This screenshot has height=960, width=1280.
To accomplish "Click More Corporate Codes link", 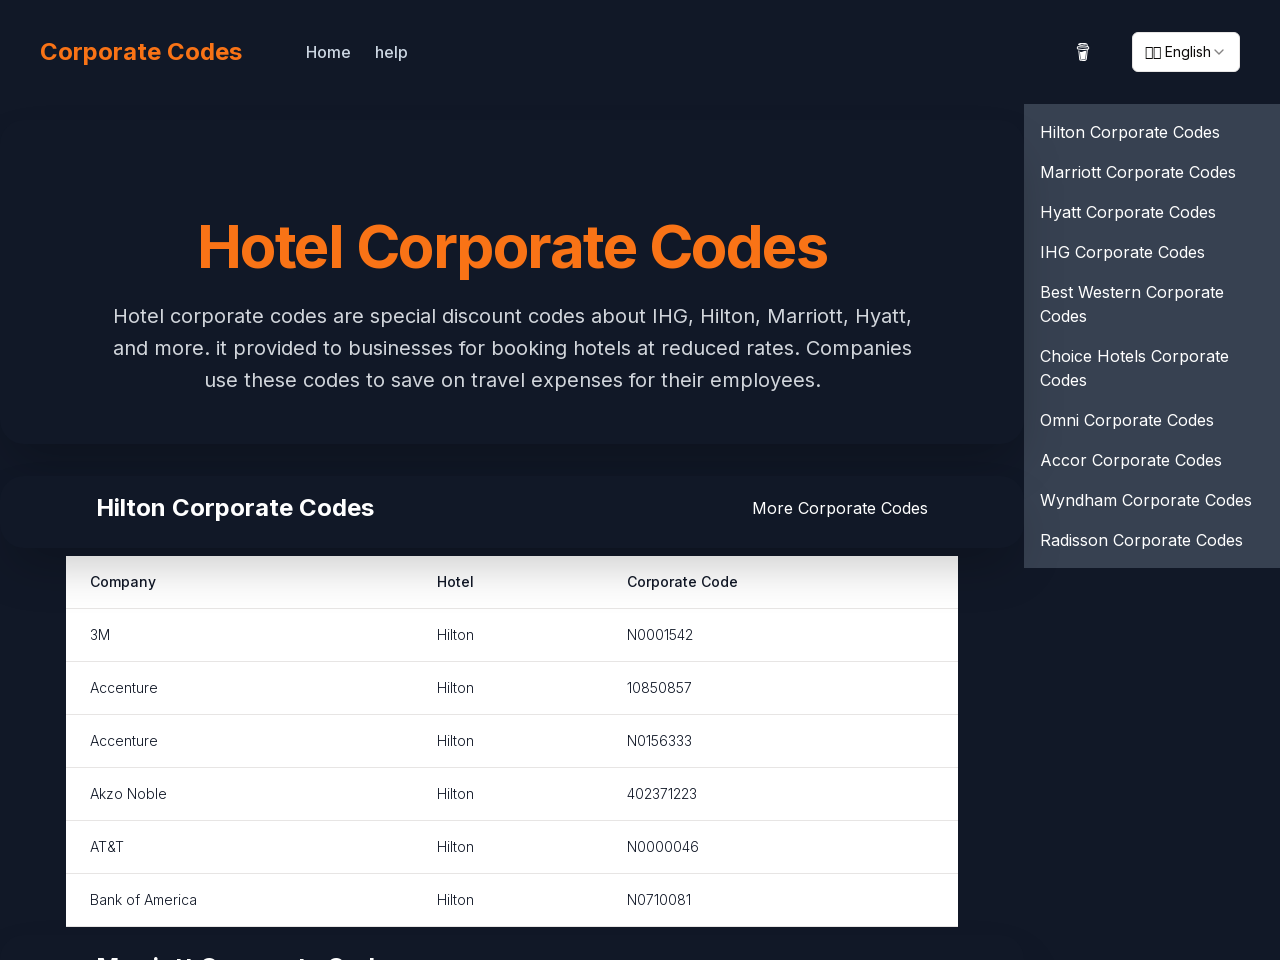I will point(840,506).
